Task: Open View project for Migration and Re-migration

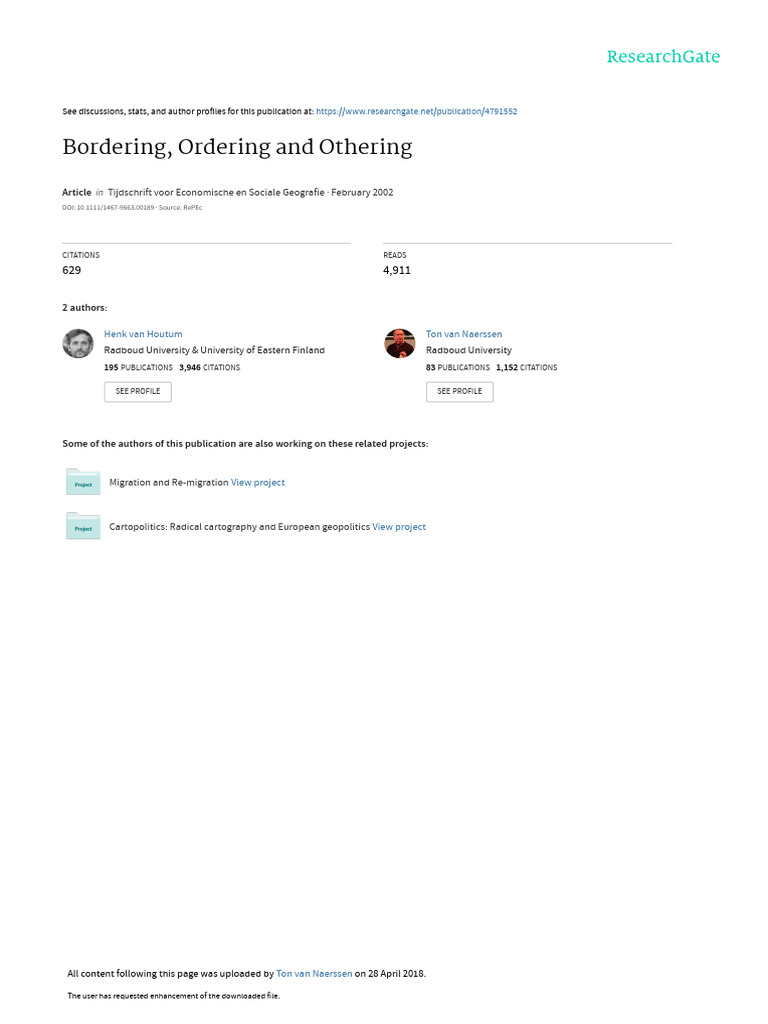Action: coord(258,482)
